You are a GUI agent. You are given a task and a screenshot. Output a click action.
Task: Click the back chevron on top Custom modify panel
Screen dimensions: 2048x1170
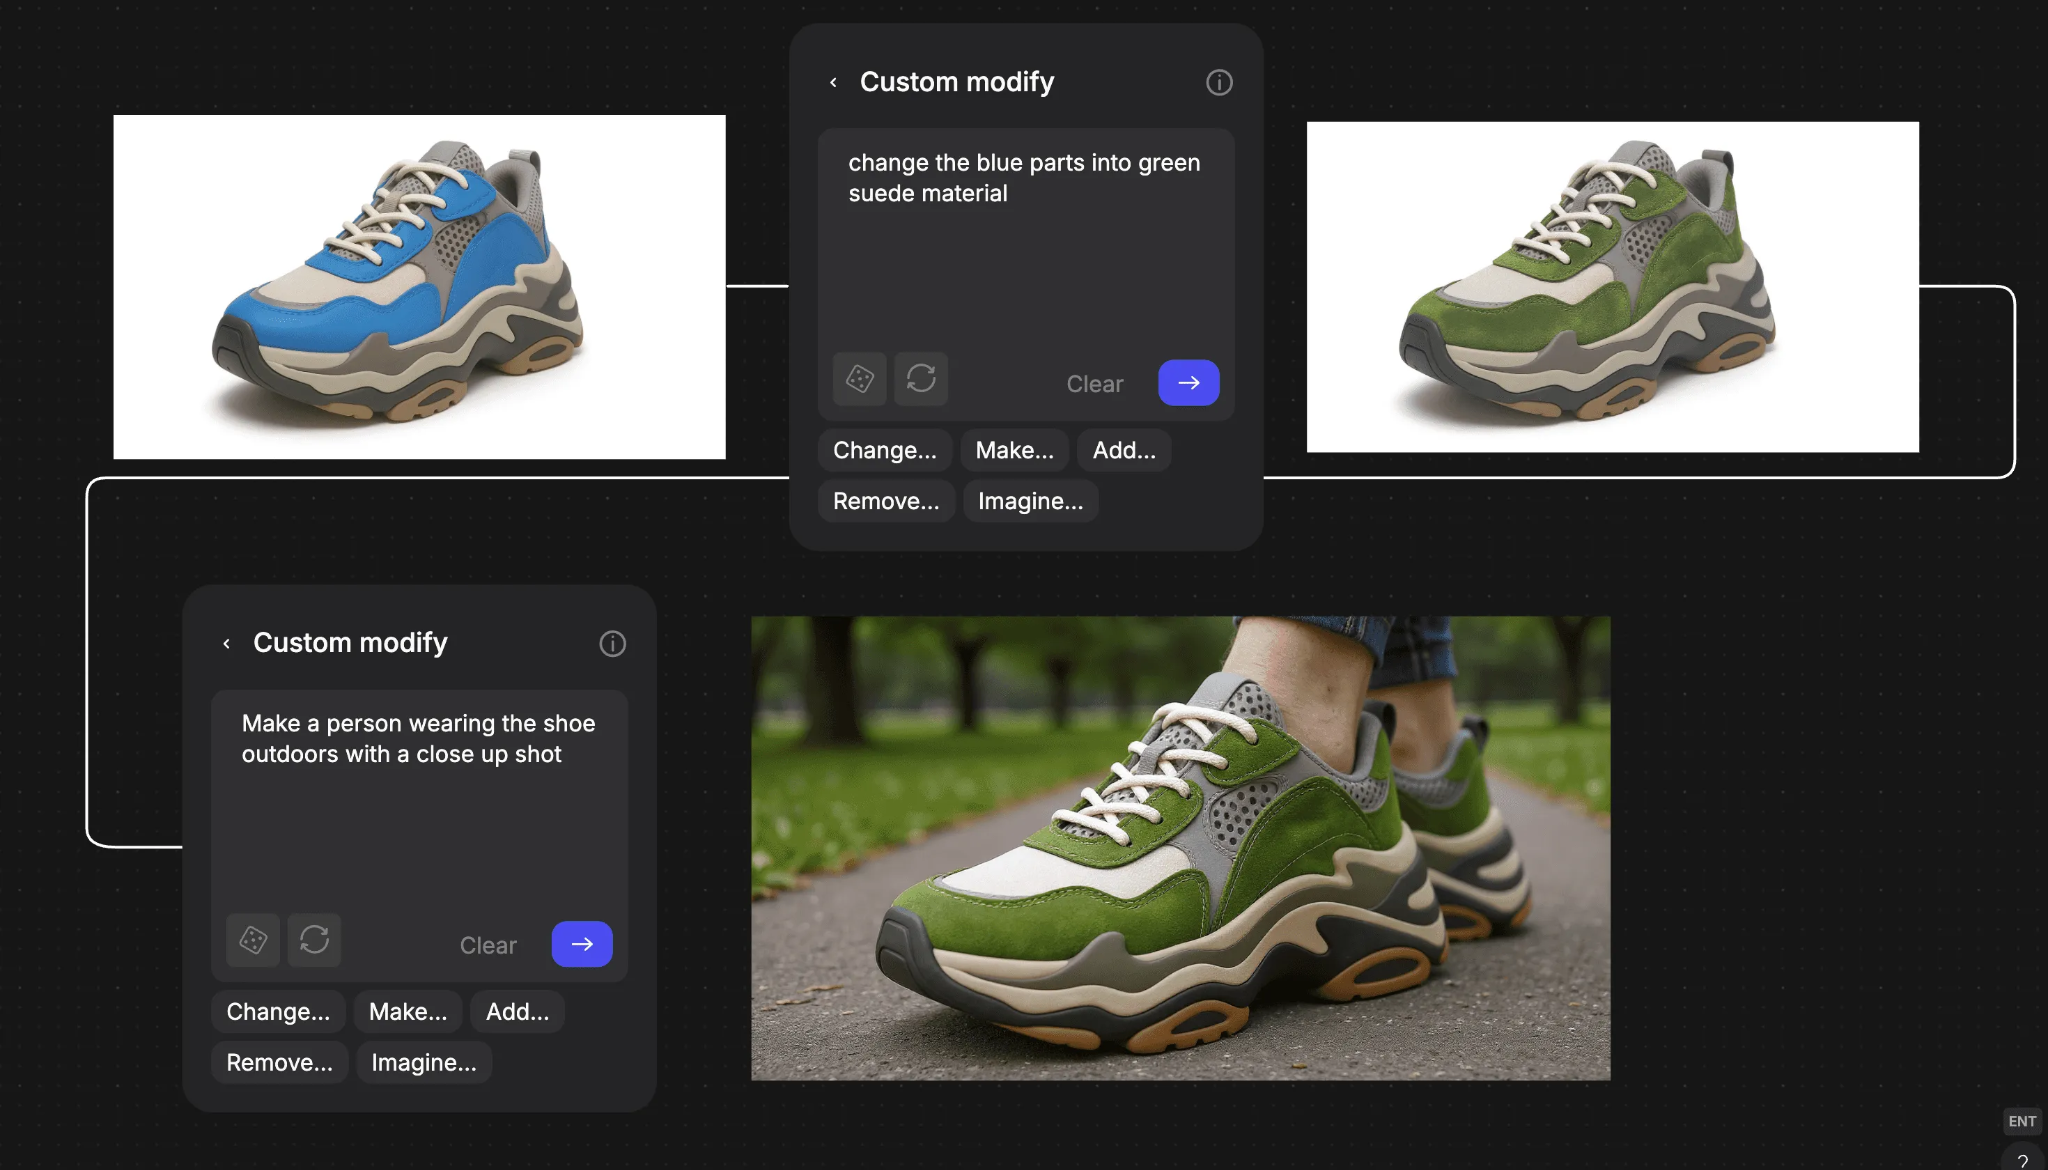tap(834, 82)
